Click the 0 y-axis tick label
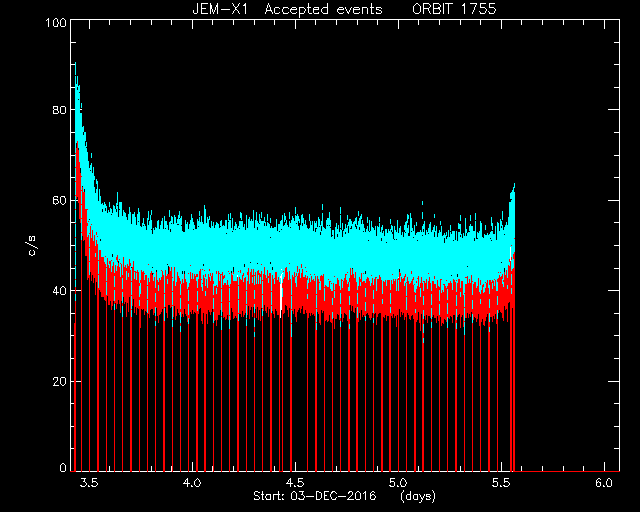Image resolution: width=640 pixels, height=512 pixels. [63, 468]
